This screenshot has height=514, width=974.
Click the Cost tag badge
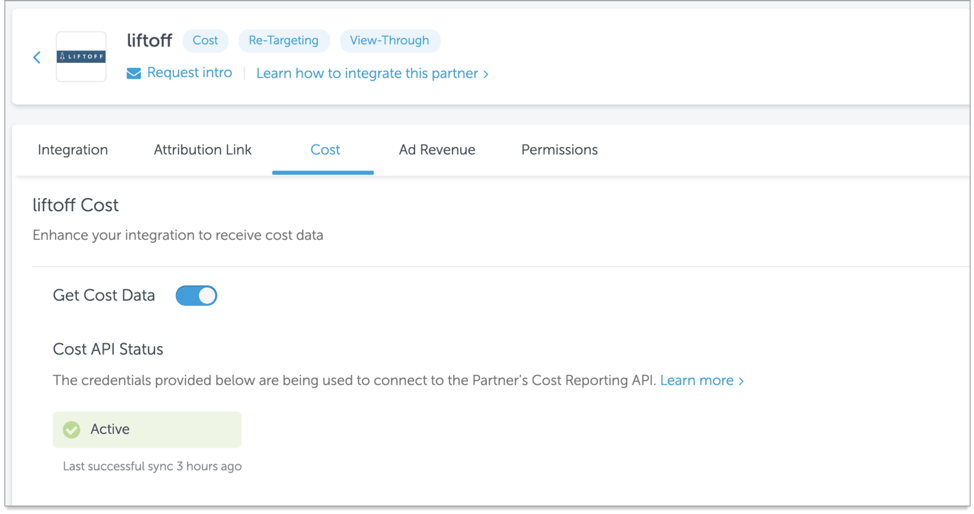coord(205,40)
